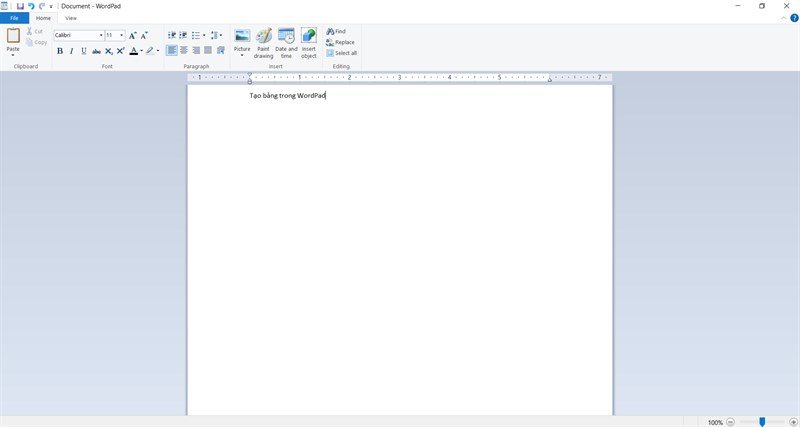Viewport: 800px width, 427px height.
Task: Expand the highlight color palette arrow
Action: (x=158, y=51)
